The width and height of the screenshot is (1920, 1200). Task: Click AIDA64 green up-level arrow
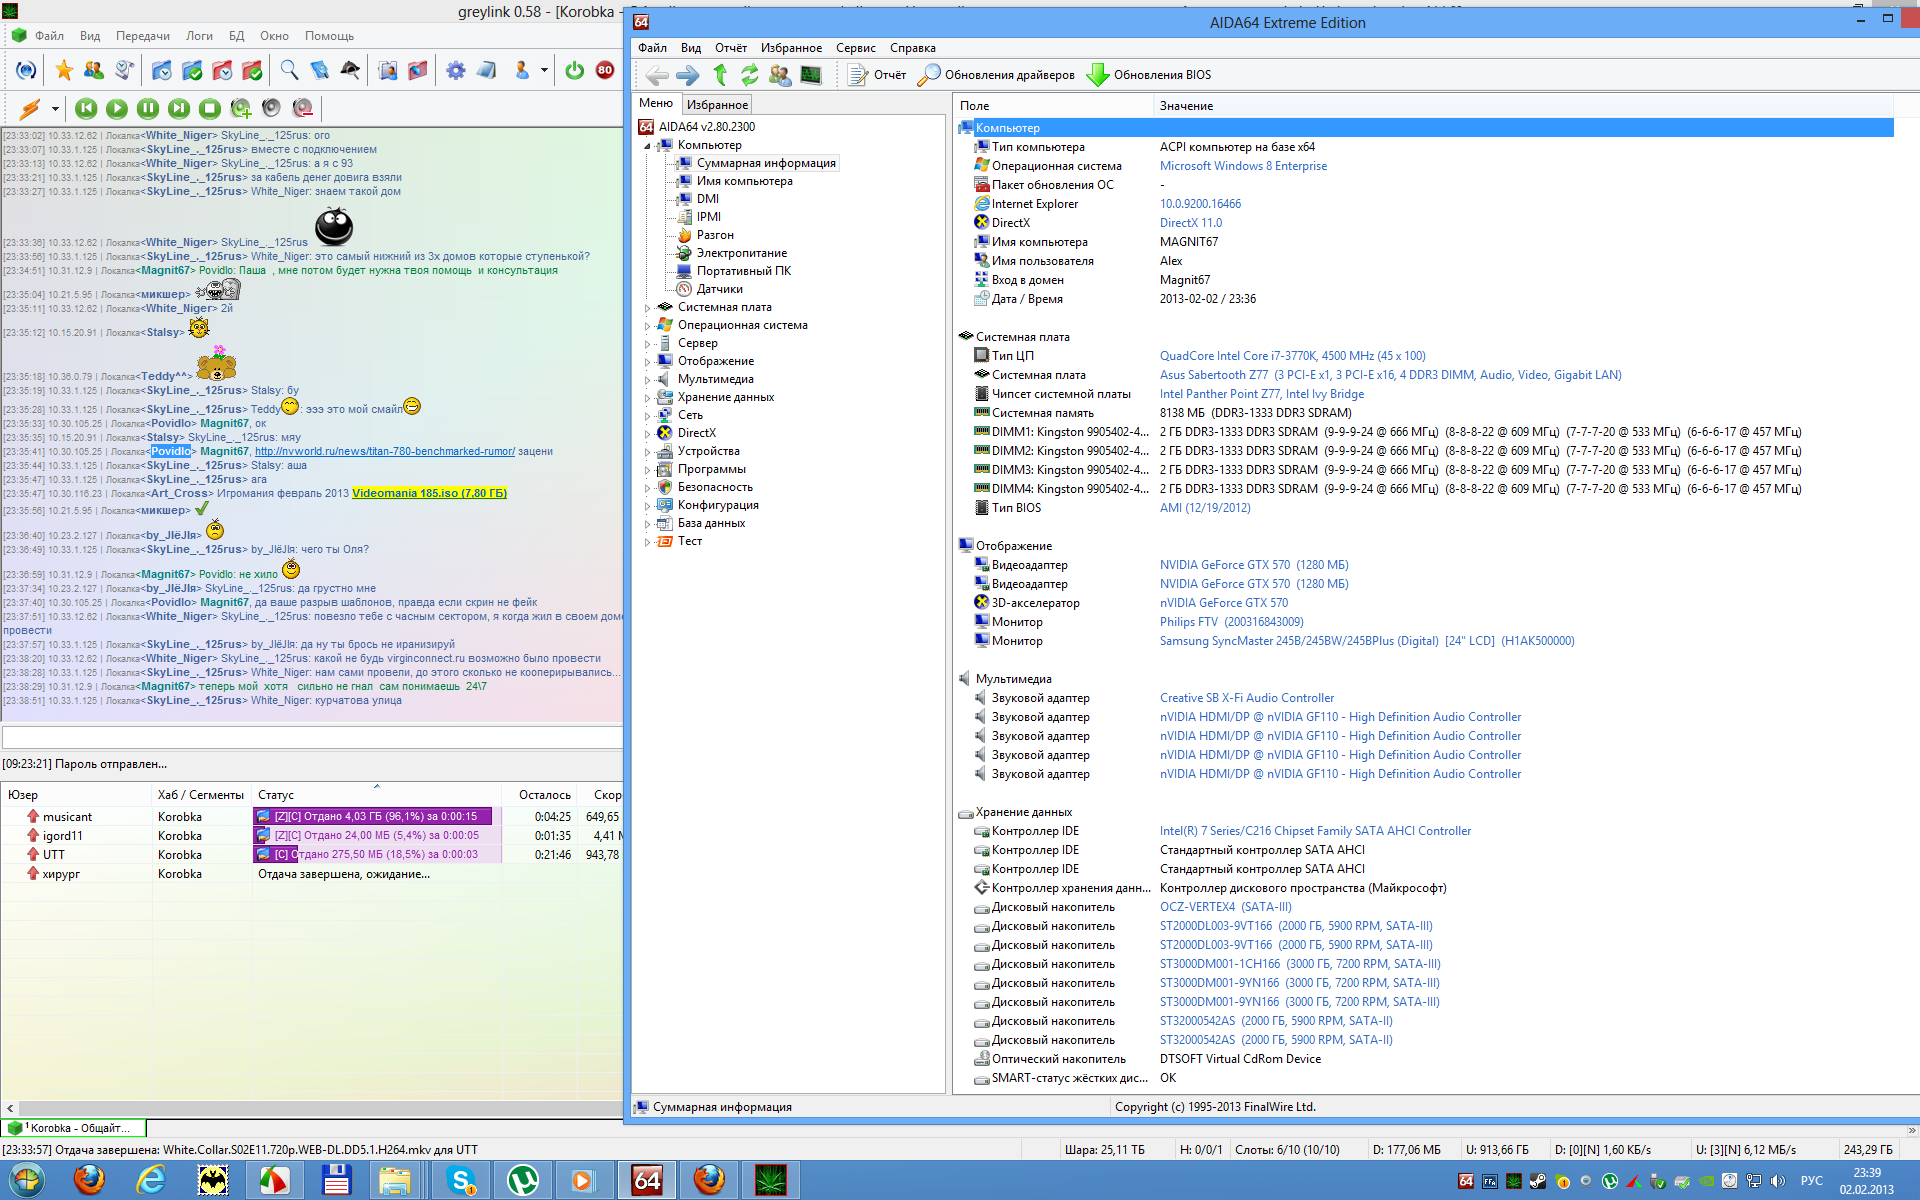coord(720,75)
